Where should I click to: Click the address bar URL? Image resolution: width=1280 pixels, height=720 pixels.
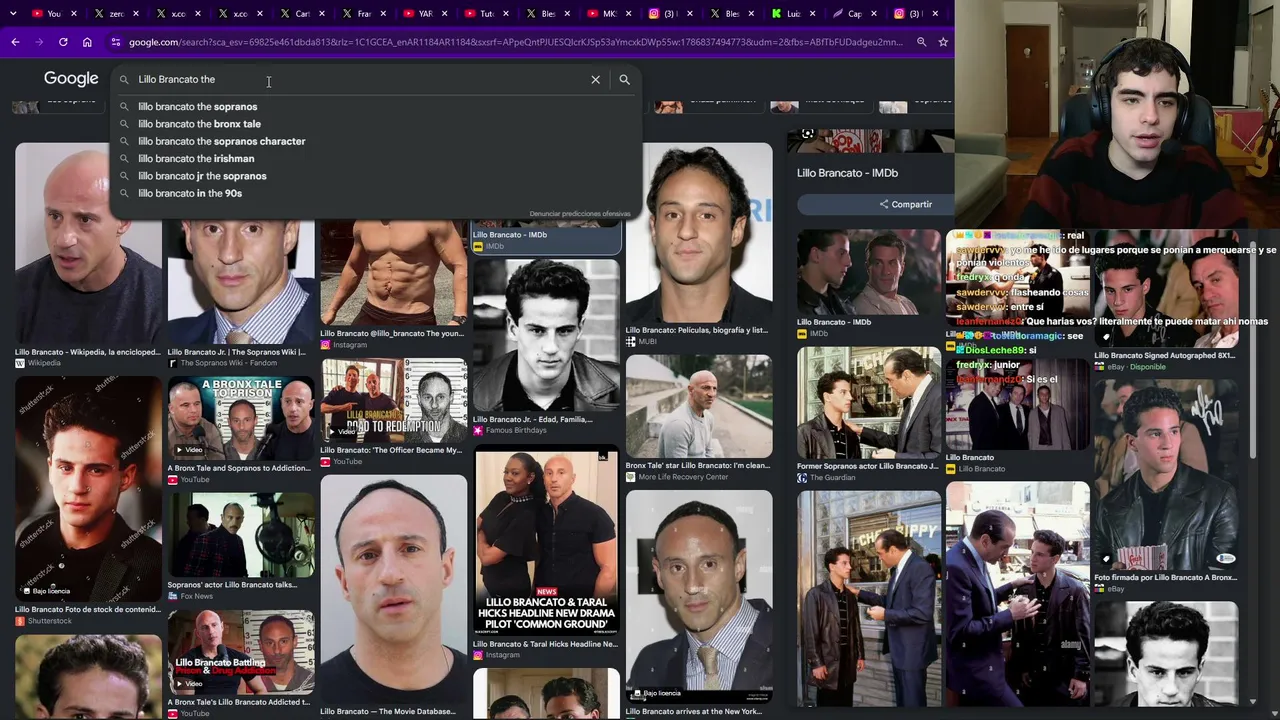(x=515, y=42)
